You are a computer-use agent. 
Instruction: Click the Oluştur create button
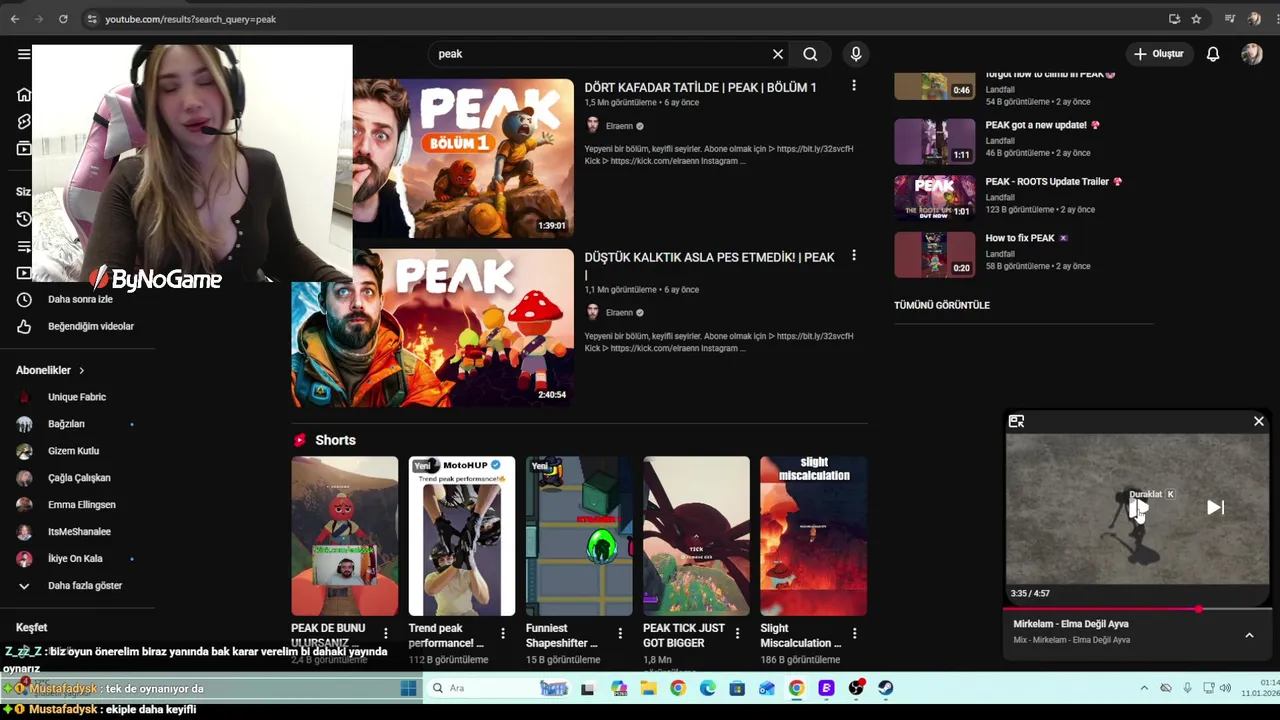pos(1158,54)
